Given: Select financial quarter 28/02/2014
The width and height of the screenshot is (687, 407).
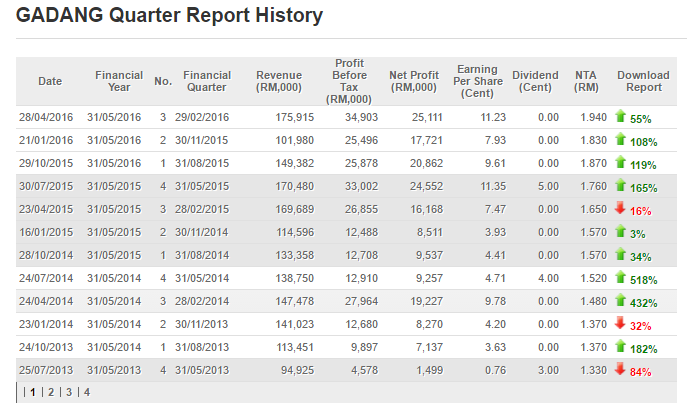Looking at the screenshot, I should (x=202, y=301).
